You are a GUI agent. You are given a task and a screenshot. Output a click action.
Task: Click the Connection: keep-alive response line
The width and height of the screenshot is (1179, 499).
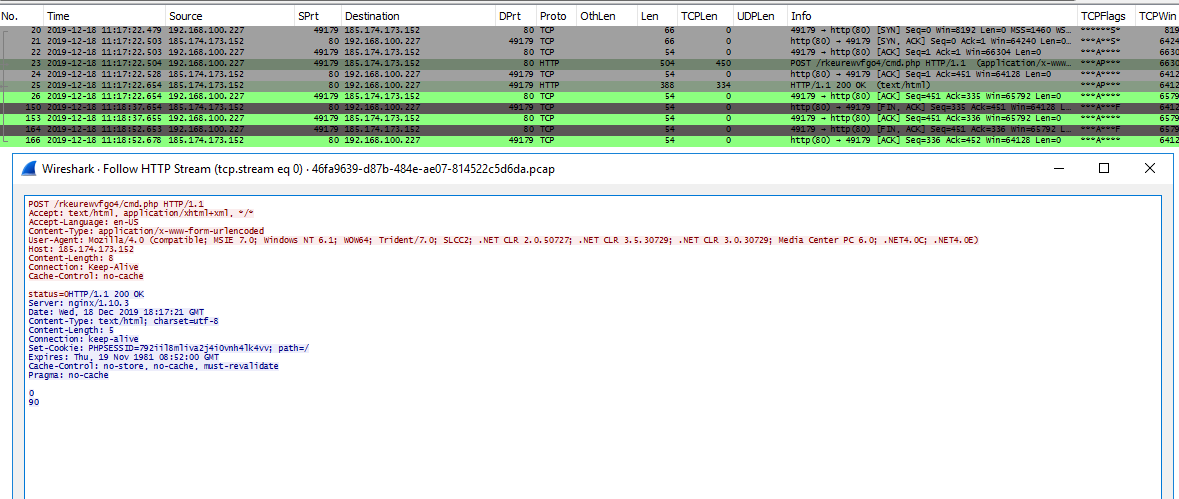83,339
